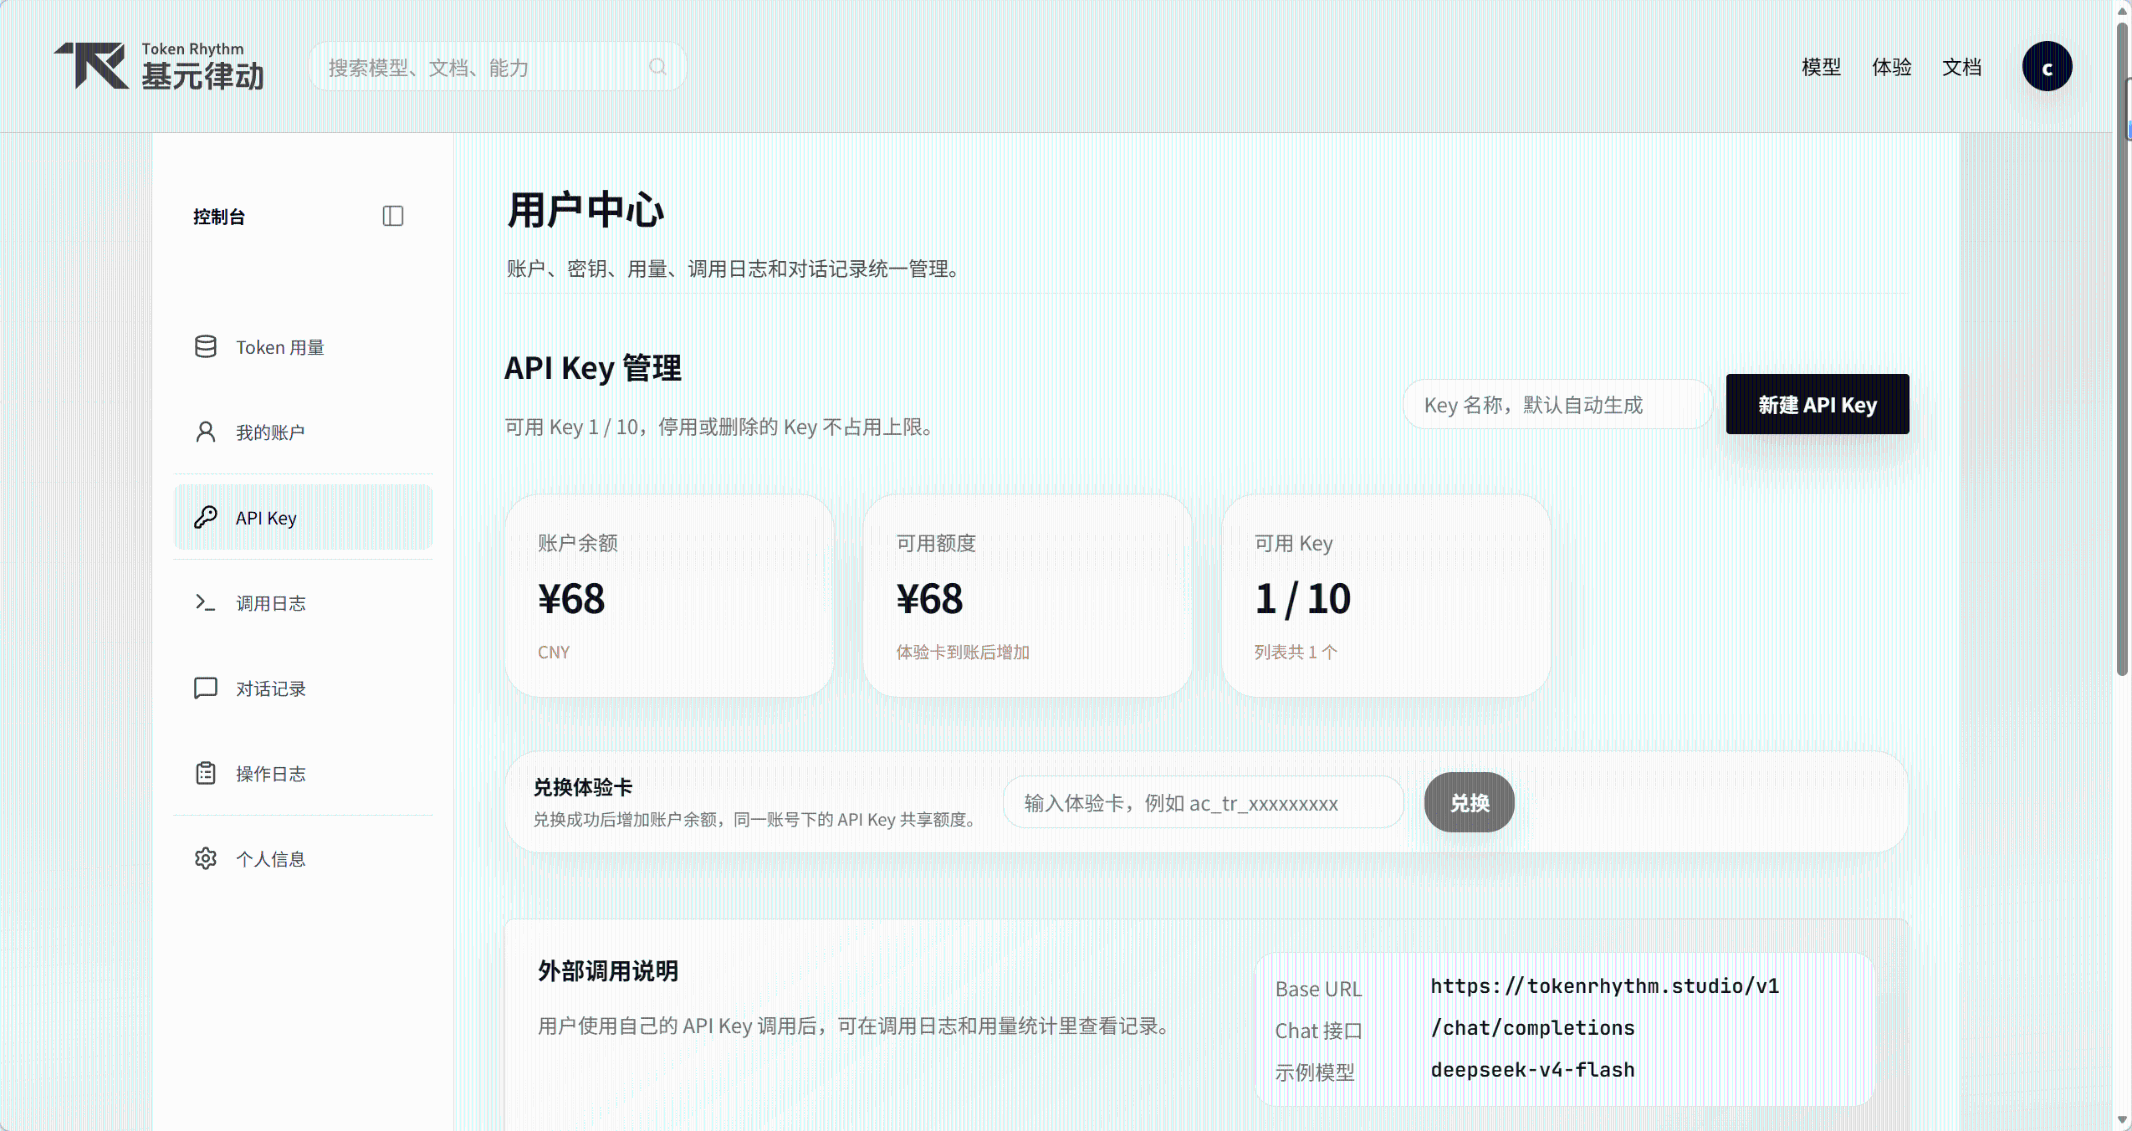Click the Base URL value text
The image size is (2132, 1131).
pos(1604,986)
